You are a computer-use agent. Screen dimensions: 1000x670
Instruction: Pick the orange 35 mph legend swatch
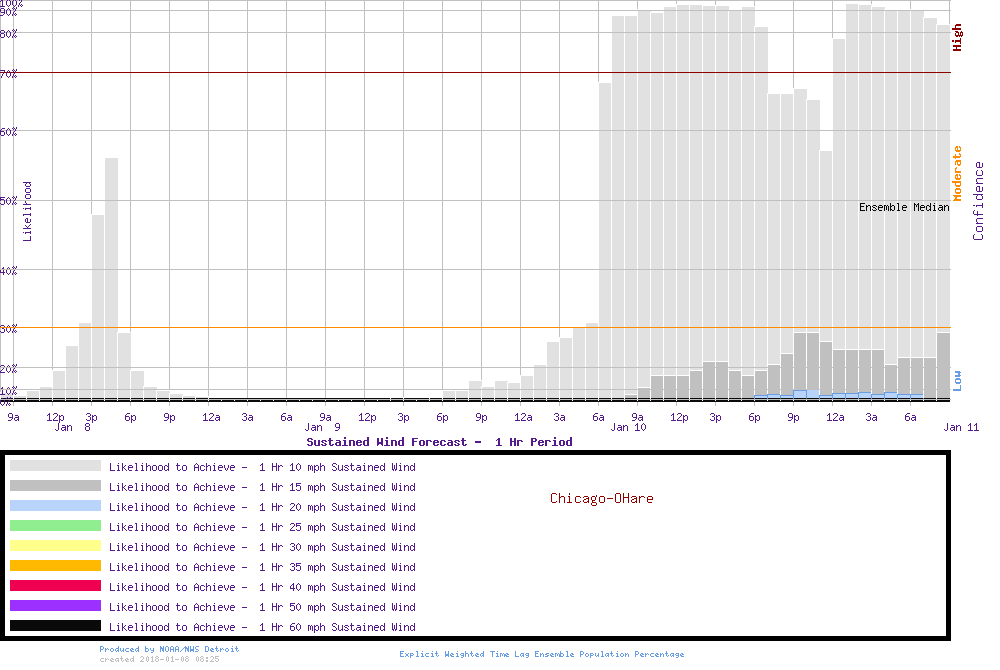click(55, 566)
